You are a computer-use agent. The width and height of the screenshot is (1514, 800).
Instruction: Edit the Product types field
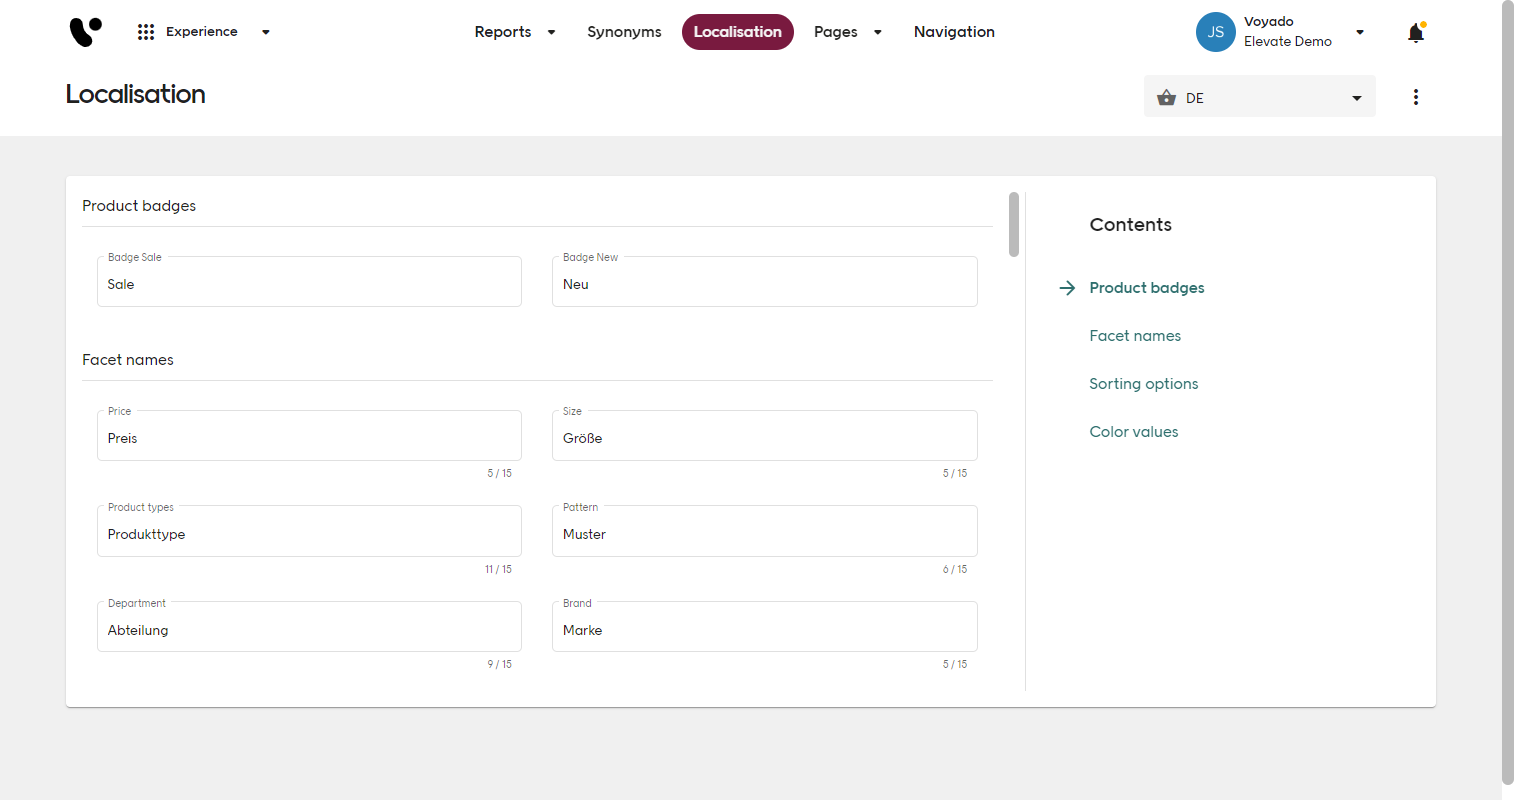point(309,531)
